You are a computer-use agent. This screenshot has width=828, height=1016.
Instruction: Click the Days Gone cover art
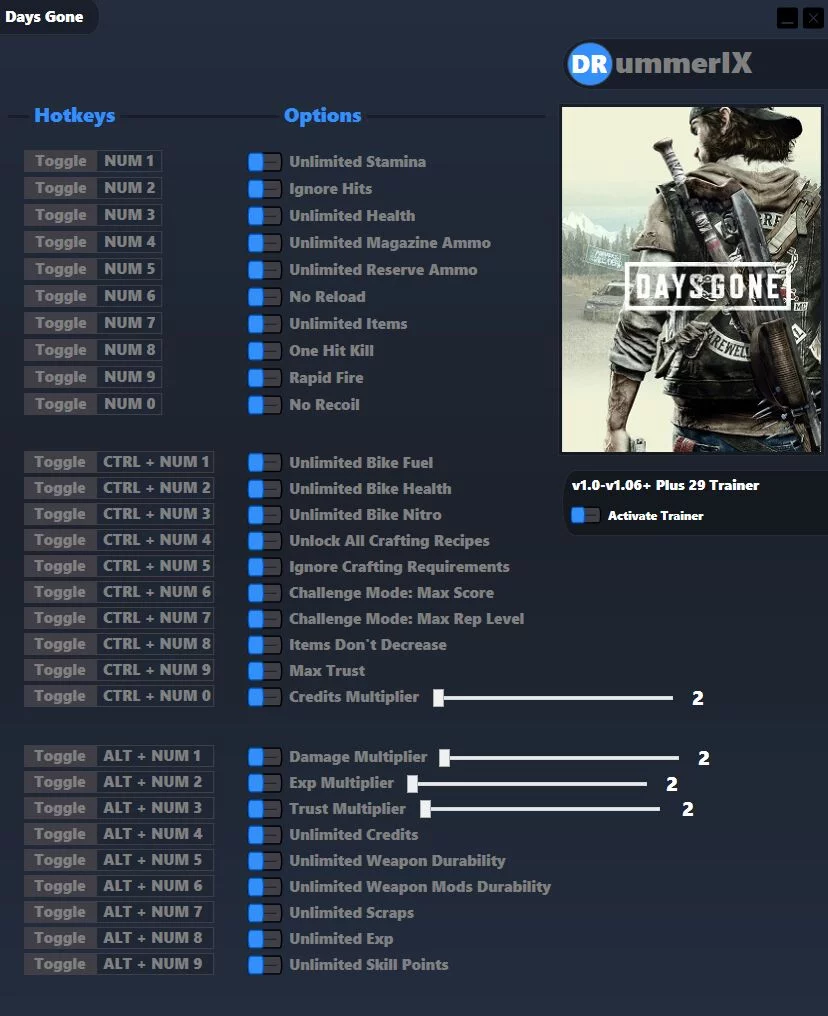(691, 280)
